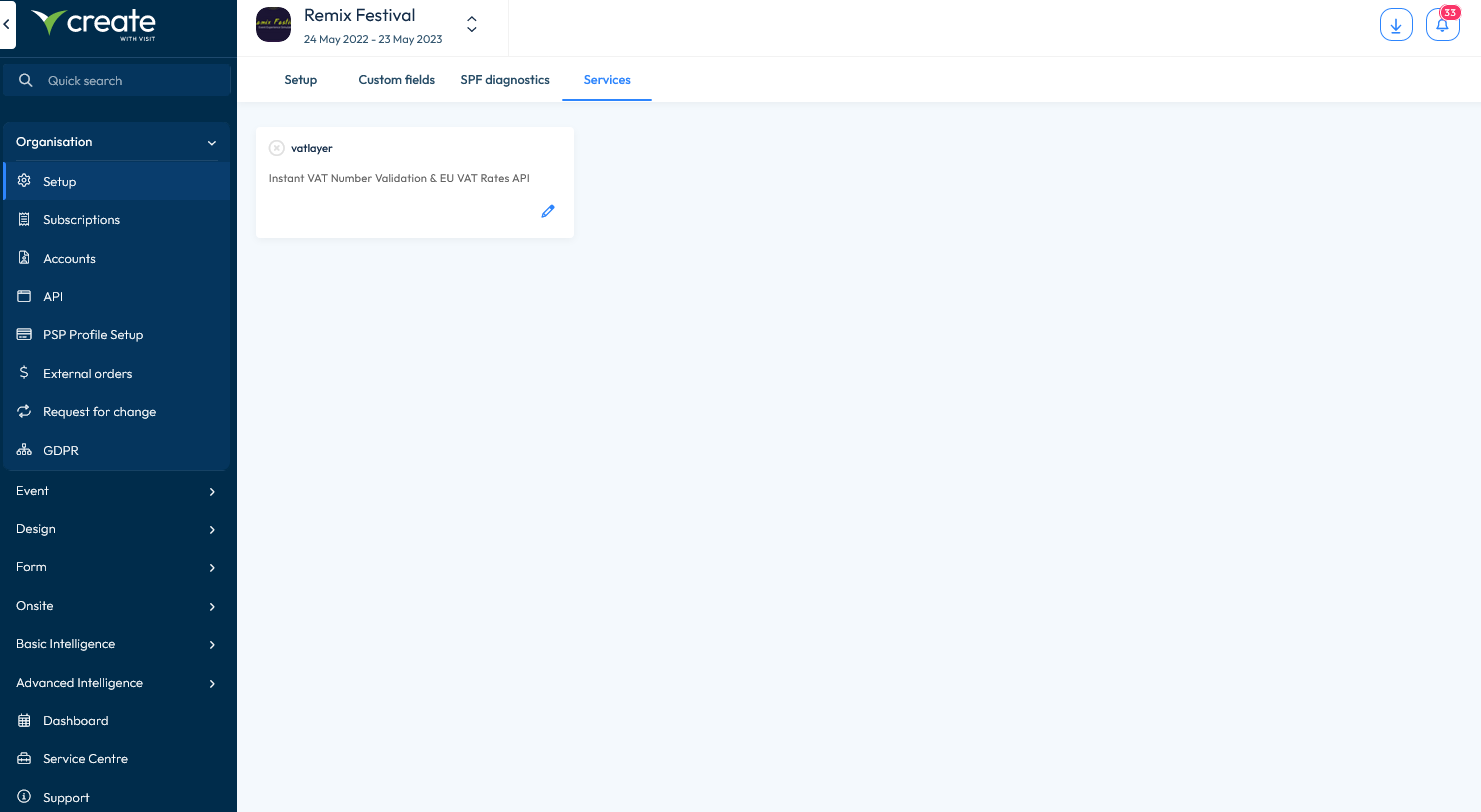Viewport: 1481px width, 812px height.
Task: Switch to the SPF diagnostics tab
Action: click(x=505, y=80)
